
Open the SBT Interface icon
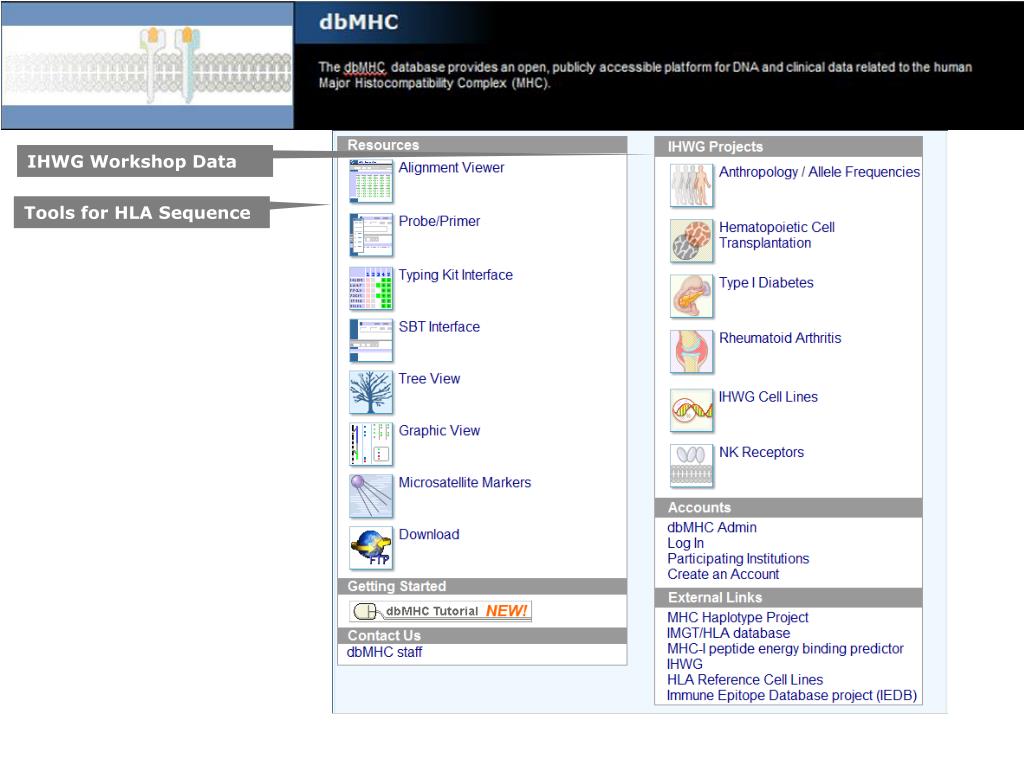pos(371,340)
